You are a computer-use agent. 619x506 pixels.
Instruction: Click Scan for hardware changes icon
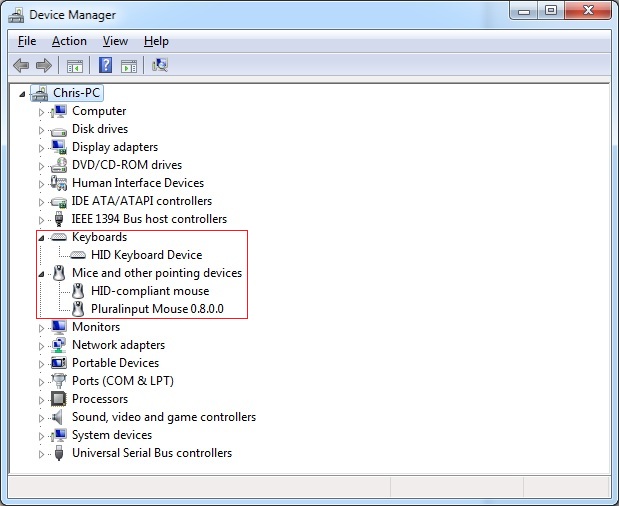tap(160, 65)
